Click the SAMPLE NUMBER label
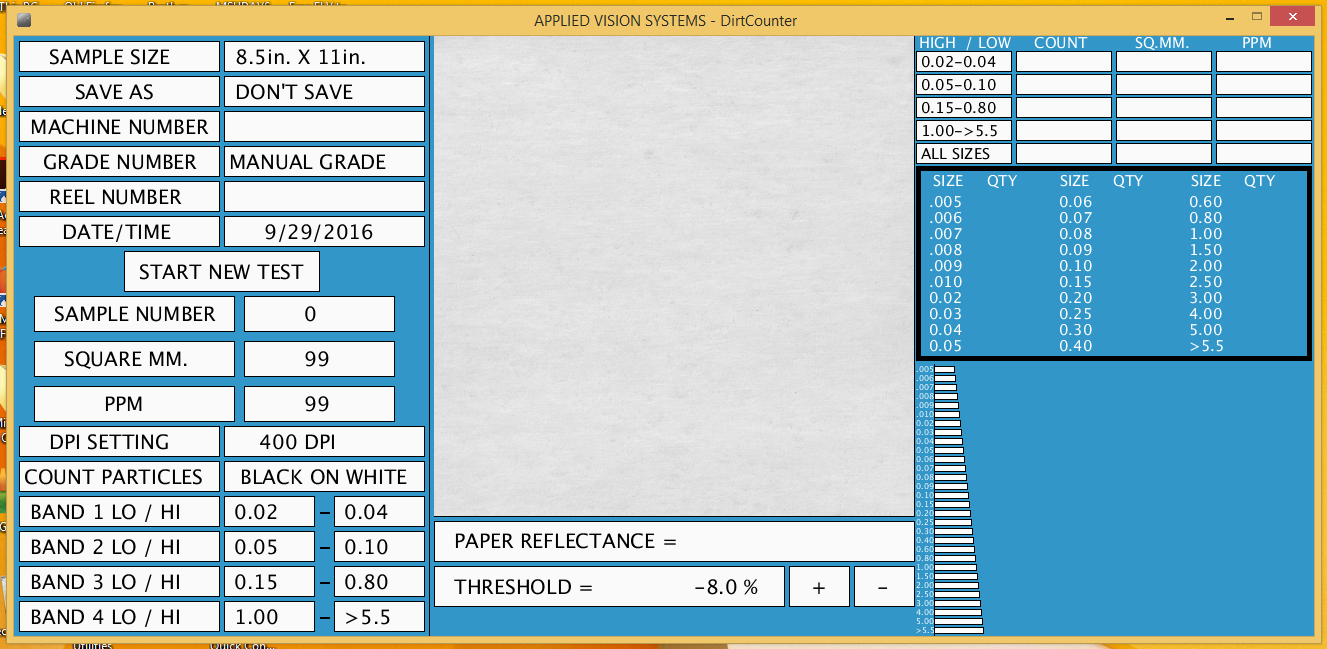1327x649 pixels. pyautogui.click(x=134, y=314)
